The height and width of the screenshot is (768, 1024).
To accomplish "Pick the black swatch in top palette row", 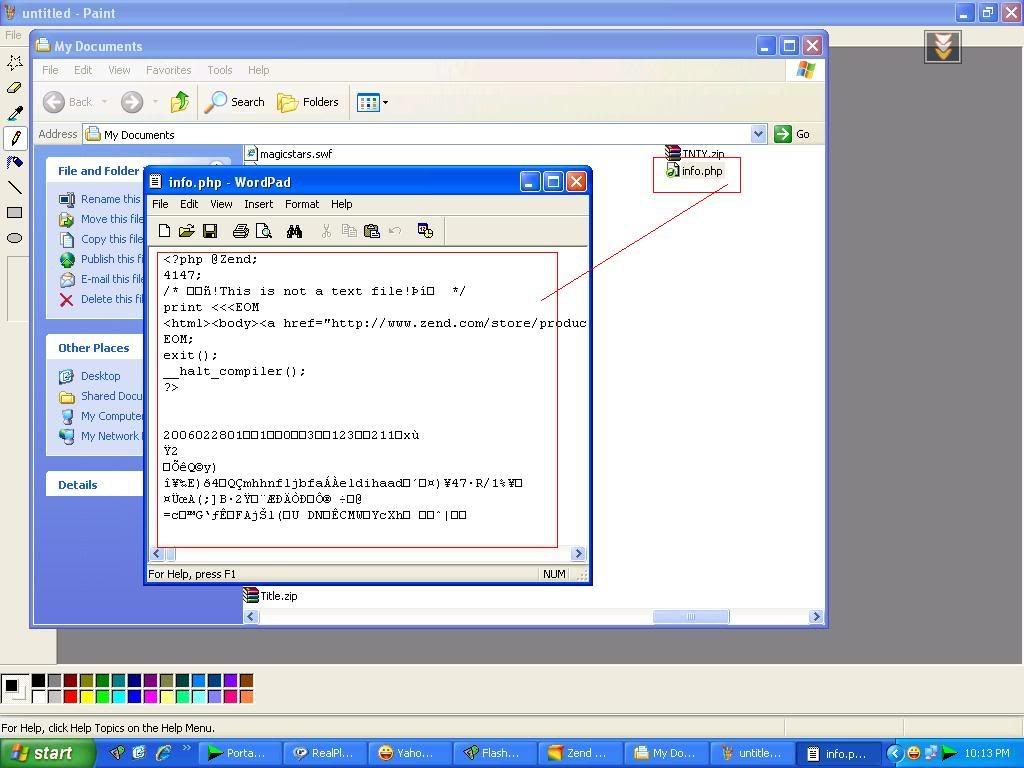I will pyautogui.click(x=39, y=681).
